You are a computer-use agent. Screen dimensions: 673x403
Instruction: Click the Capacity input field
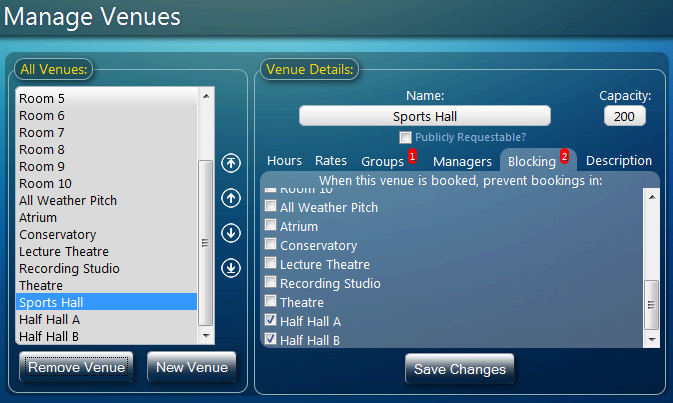pyautogui.click(x=624, y=116)
